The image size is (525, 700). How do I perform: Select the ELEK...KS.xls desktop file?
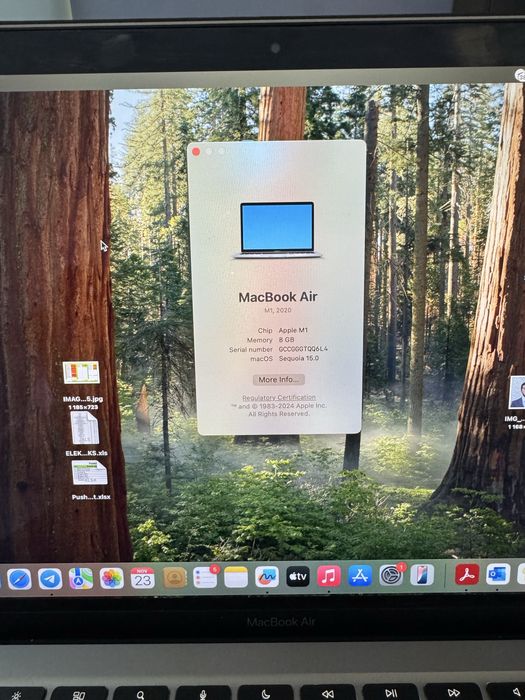click(86, 433)
